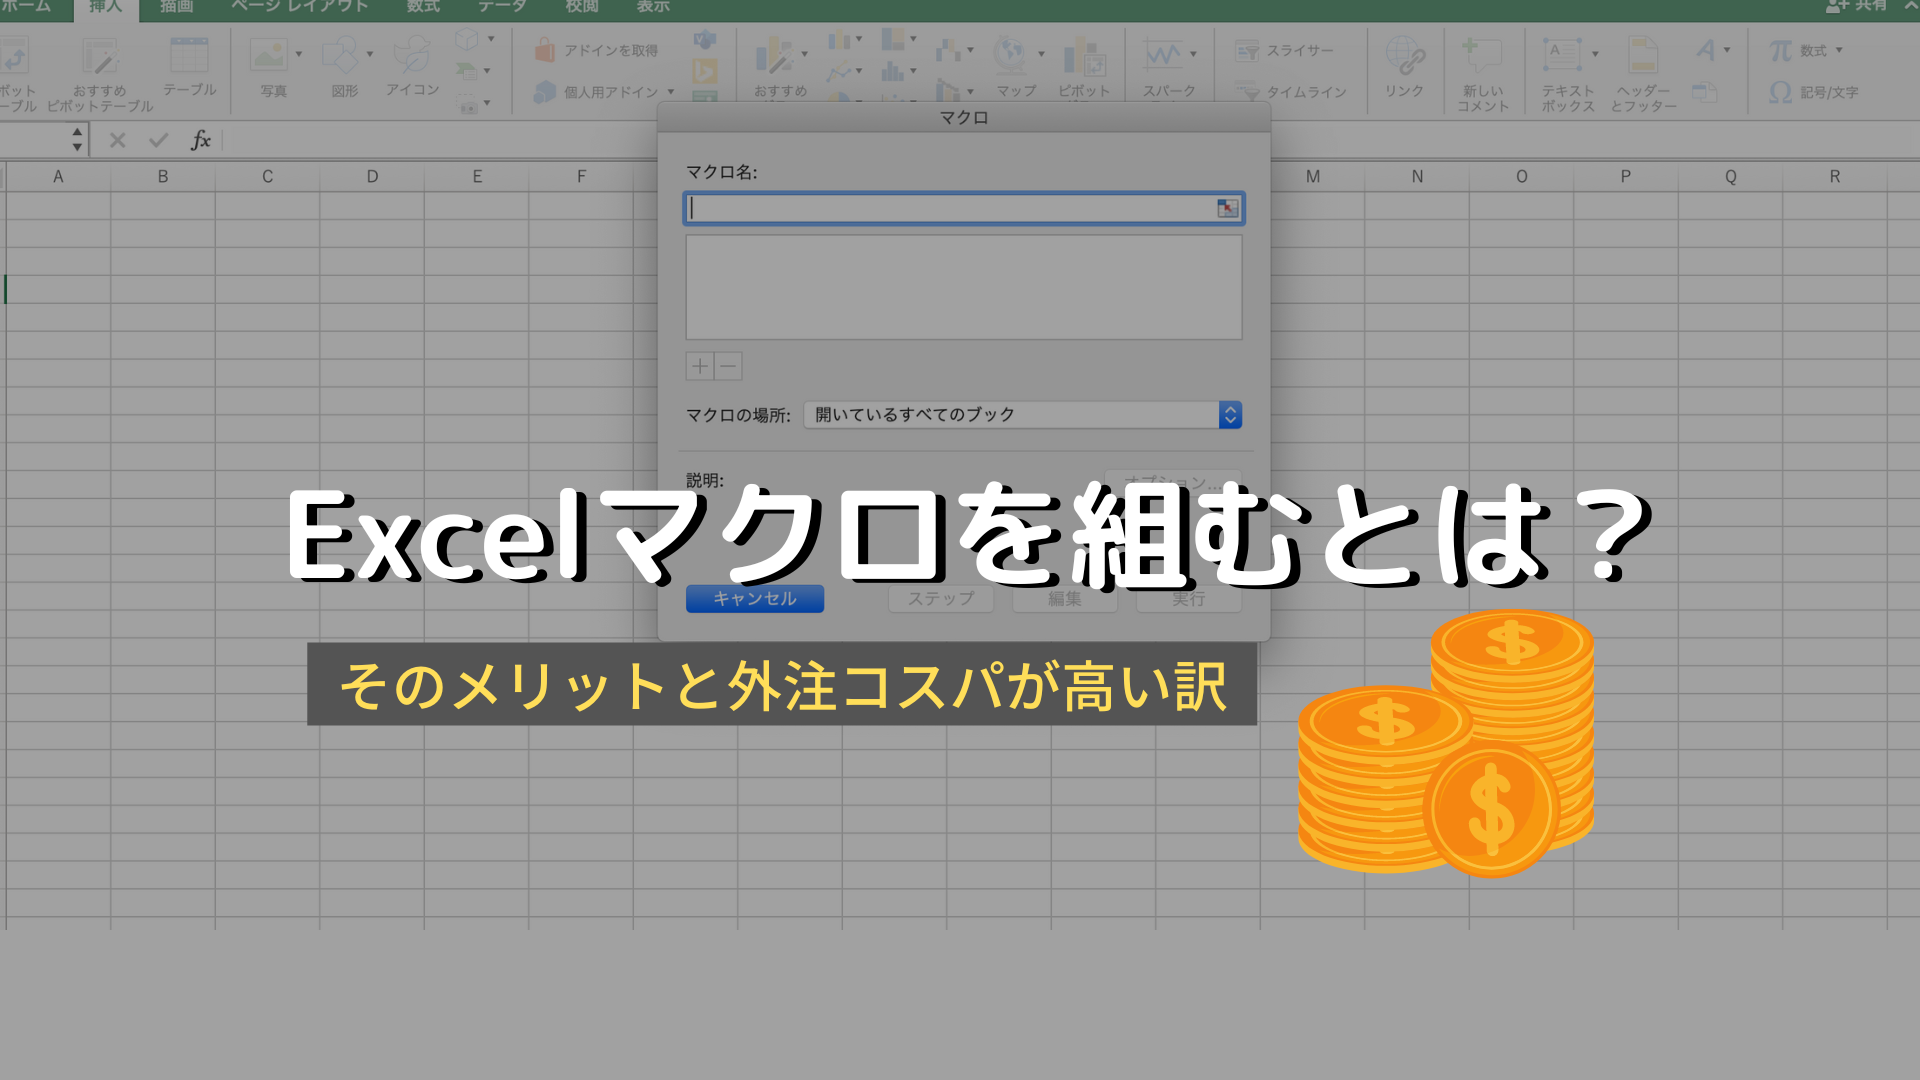Click the ヘッダーとフッター icon
The width and height of the screenshot is (1920, 1080).
coord(1642,56)
